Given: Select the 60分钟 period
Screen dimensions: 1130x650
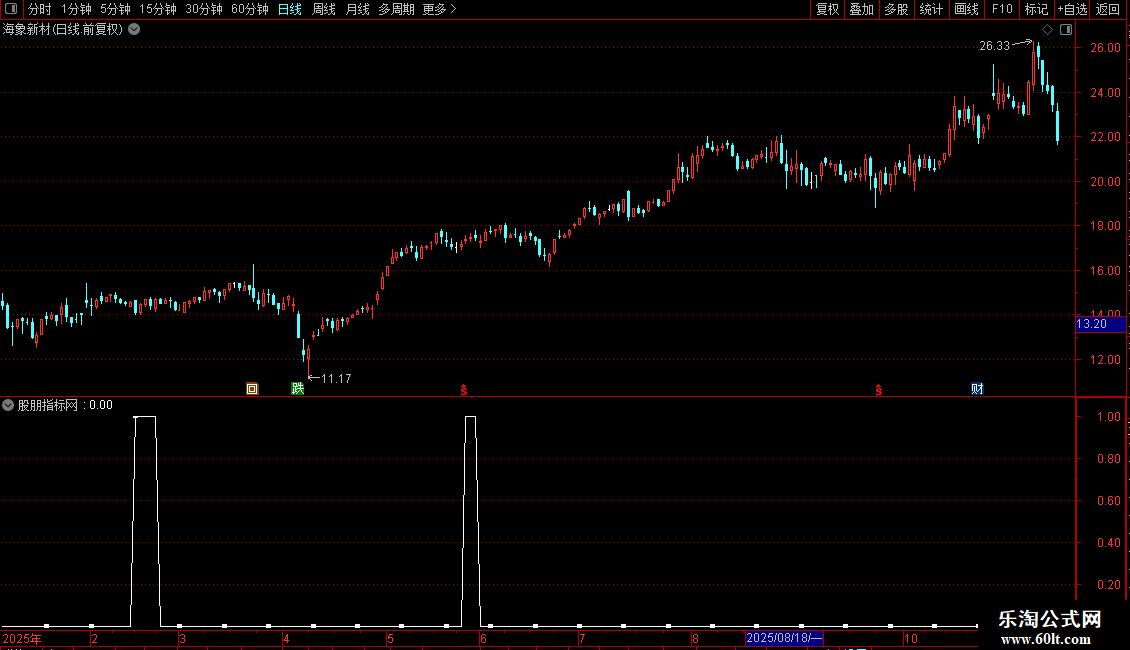Looking at the screenshot, I should [250, 9].
